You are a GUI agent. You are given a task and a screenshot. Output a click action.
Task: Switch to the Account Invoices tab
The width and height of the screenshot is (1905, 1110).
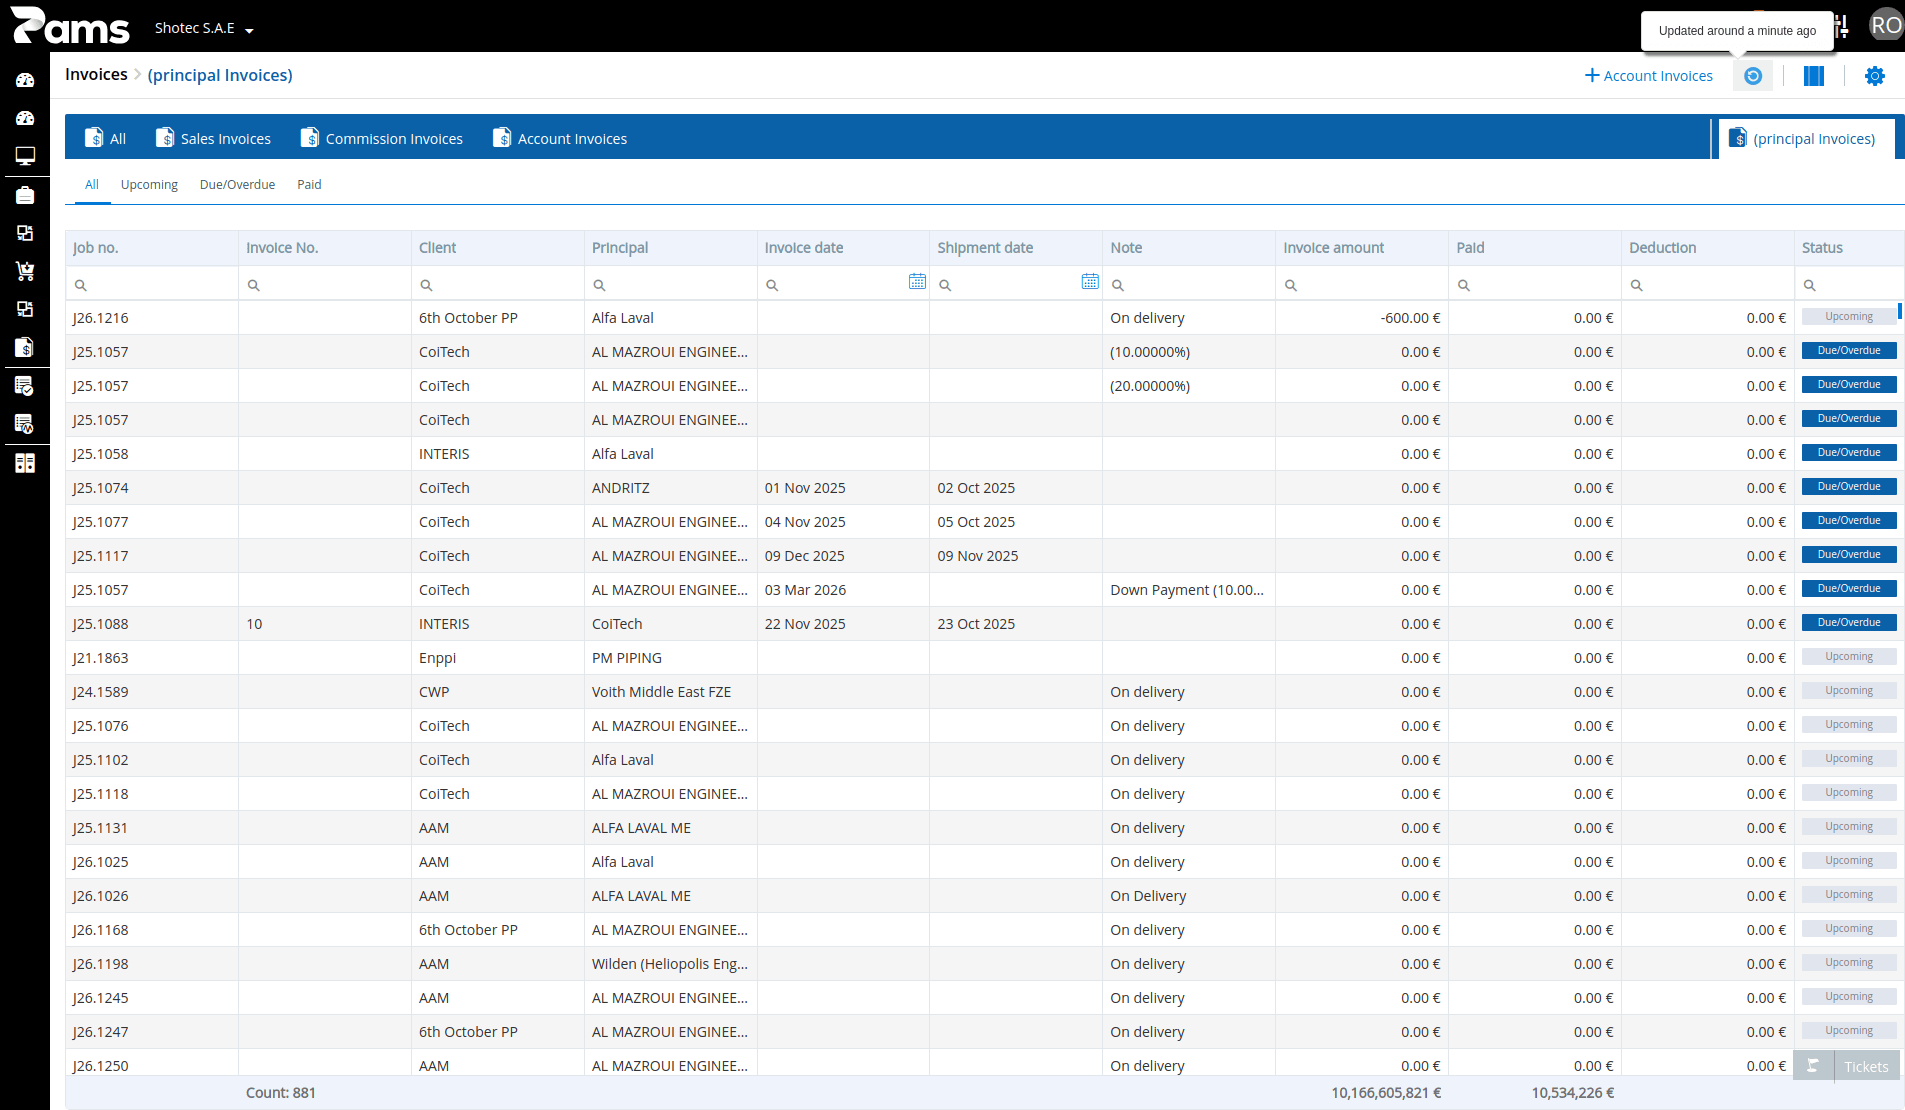pyautogui.click(x=560, y=138)
